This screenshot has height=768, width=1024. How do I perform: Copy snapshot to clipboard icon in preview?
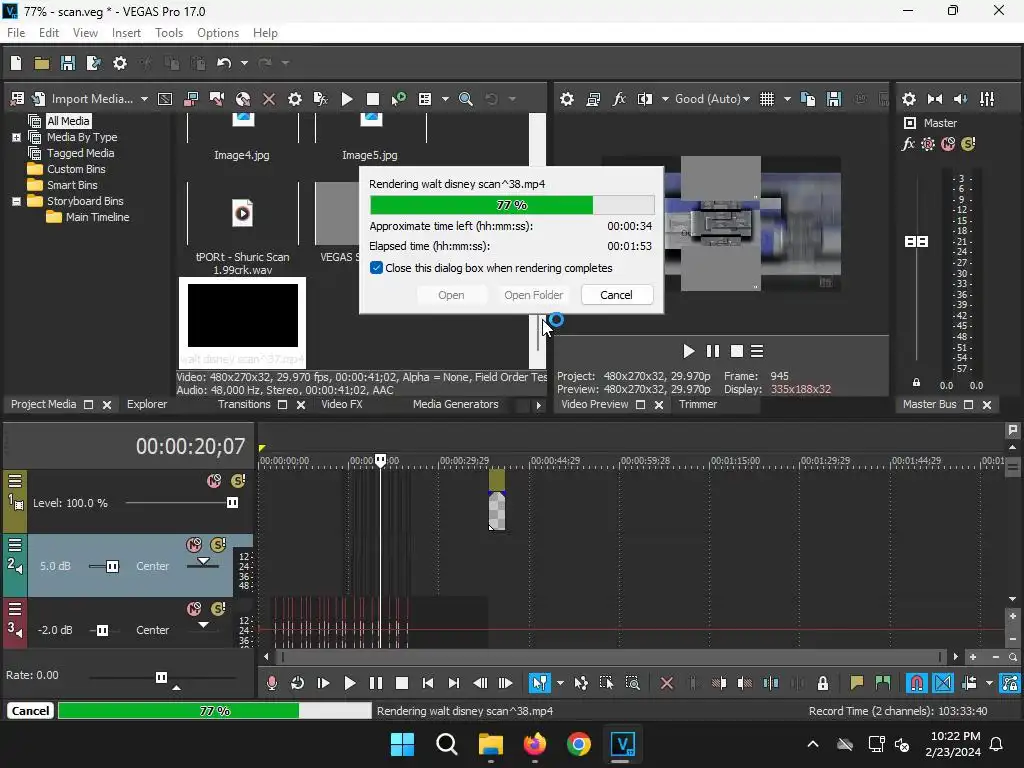pyautogui.click(x=808, y=99)
